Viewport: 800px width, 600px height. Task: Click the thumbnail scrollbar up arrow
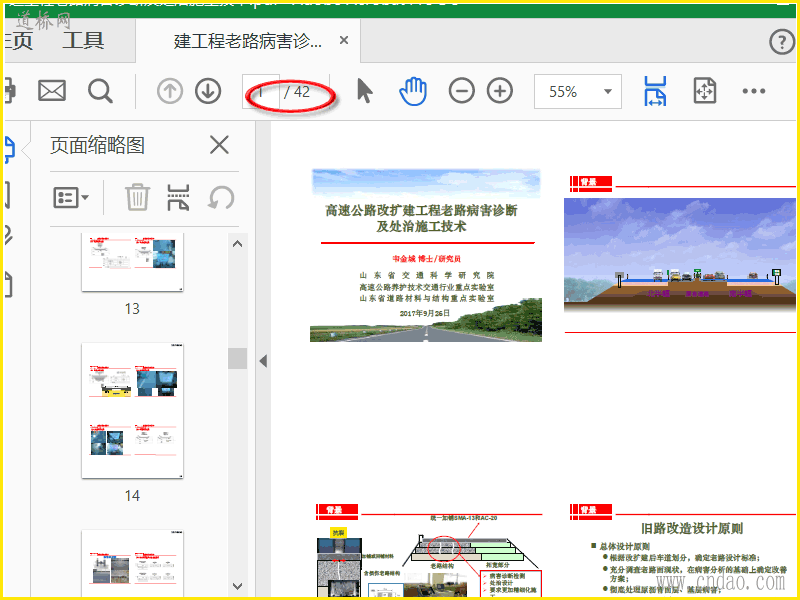tap(237, 244)
